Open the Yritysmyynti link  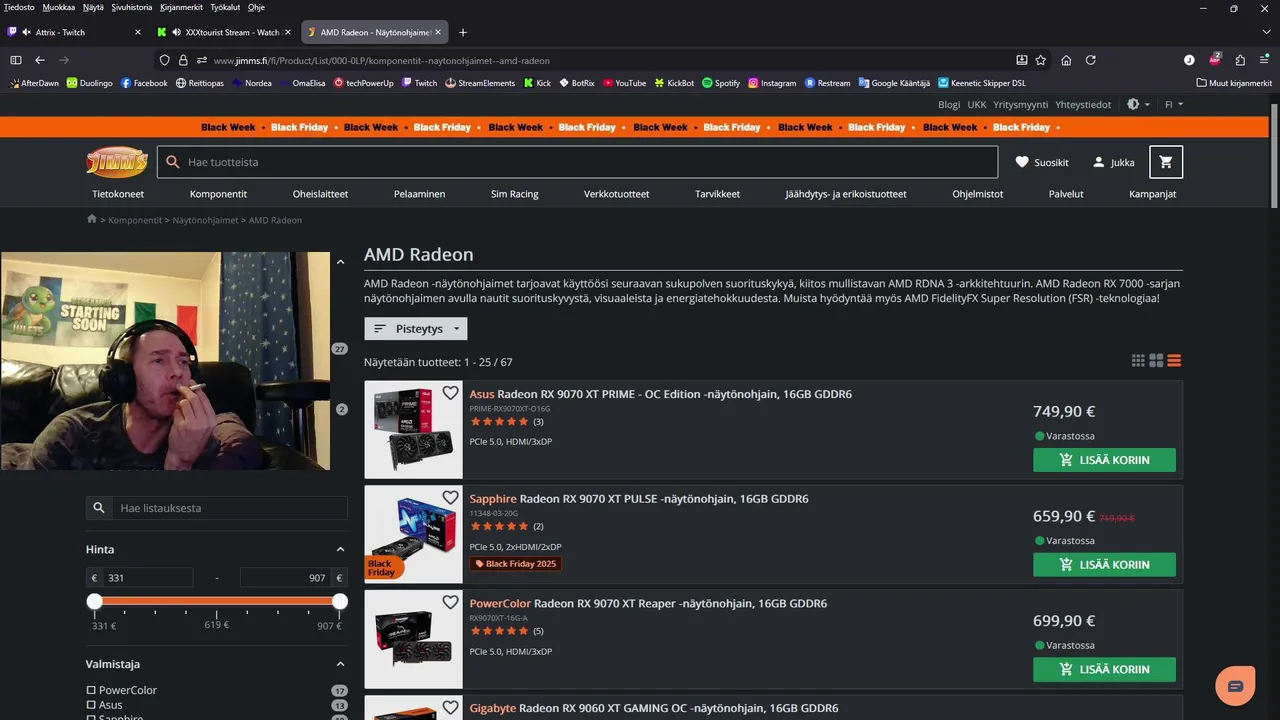tap(1020, 104)
